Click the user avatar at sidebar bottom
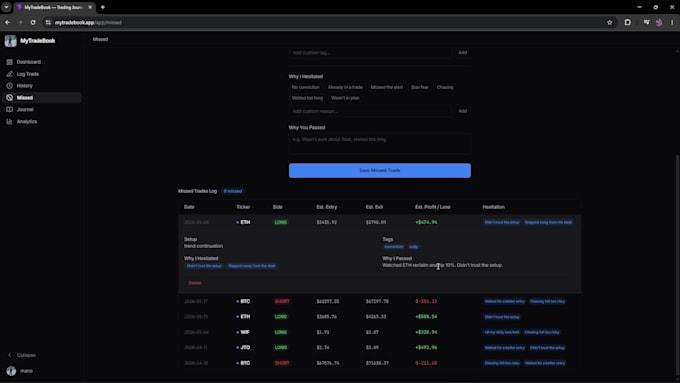 (x=11, y=371)
